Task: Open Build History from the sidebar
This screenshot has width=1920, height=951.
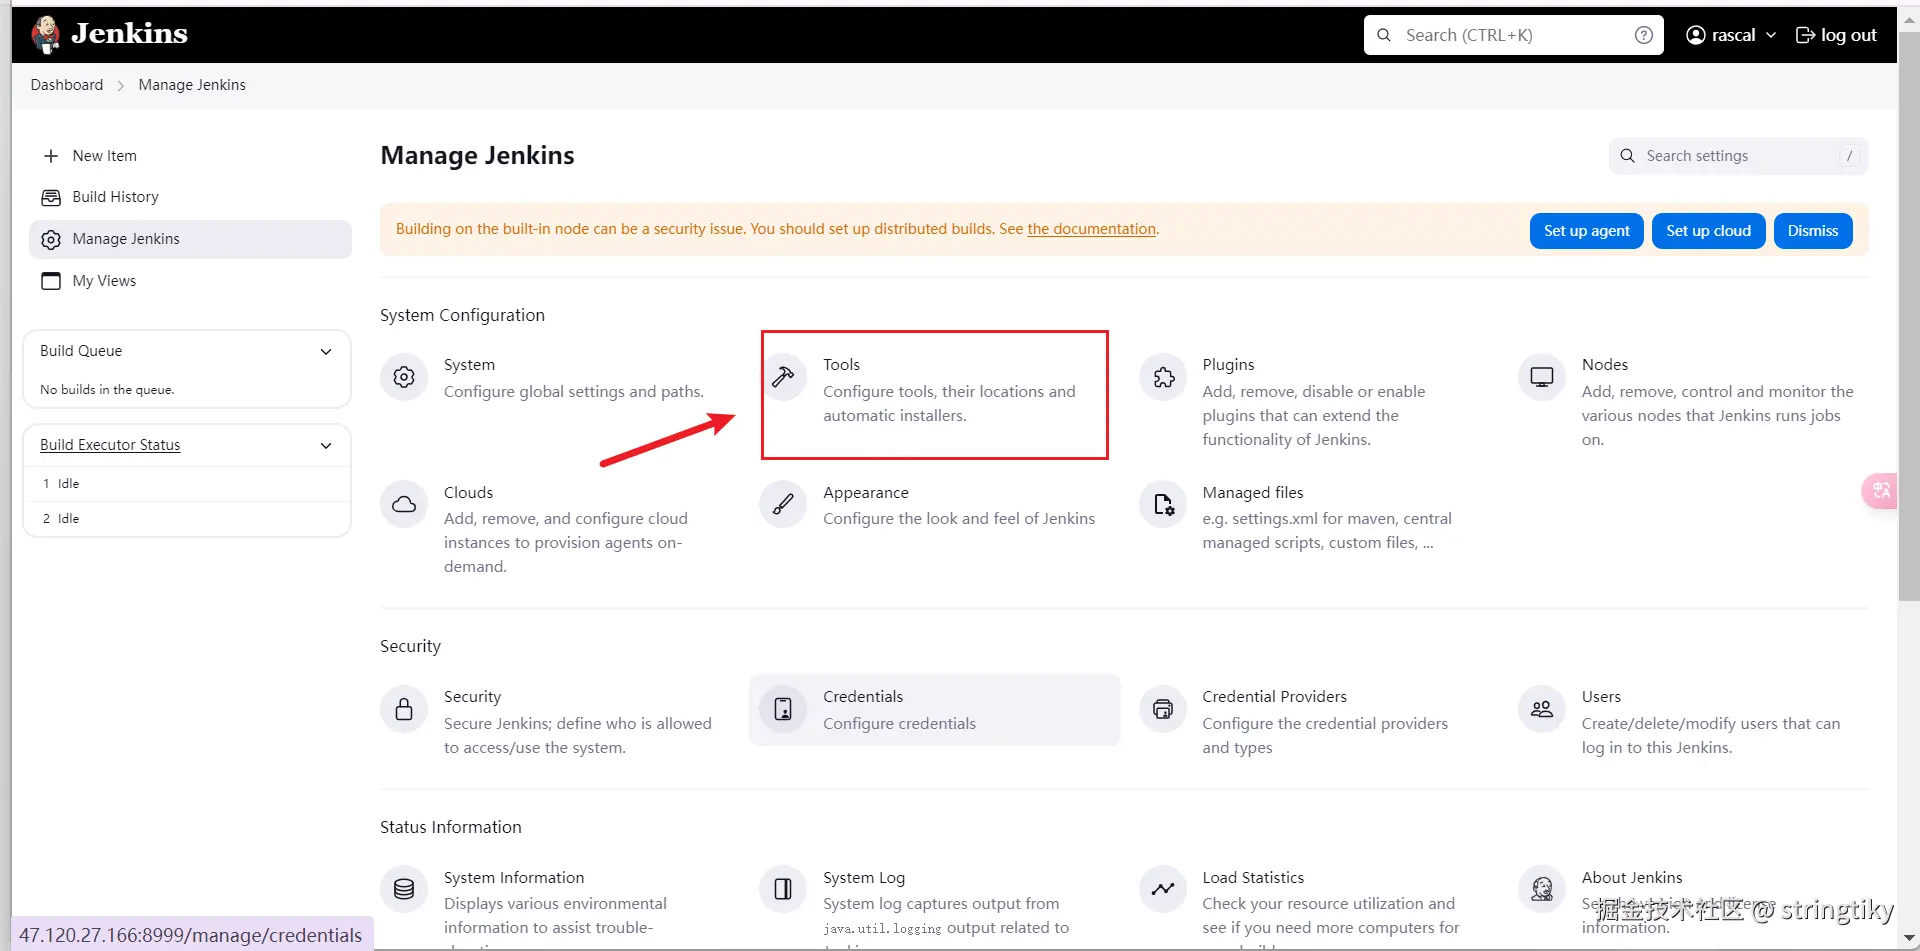Action: (x=115, y=197)
